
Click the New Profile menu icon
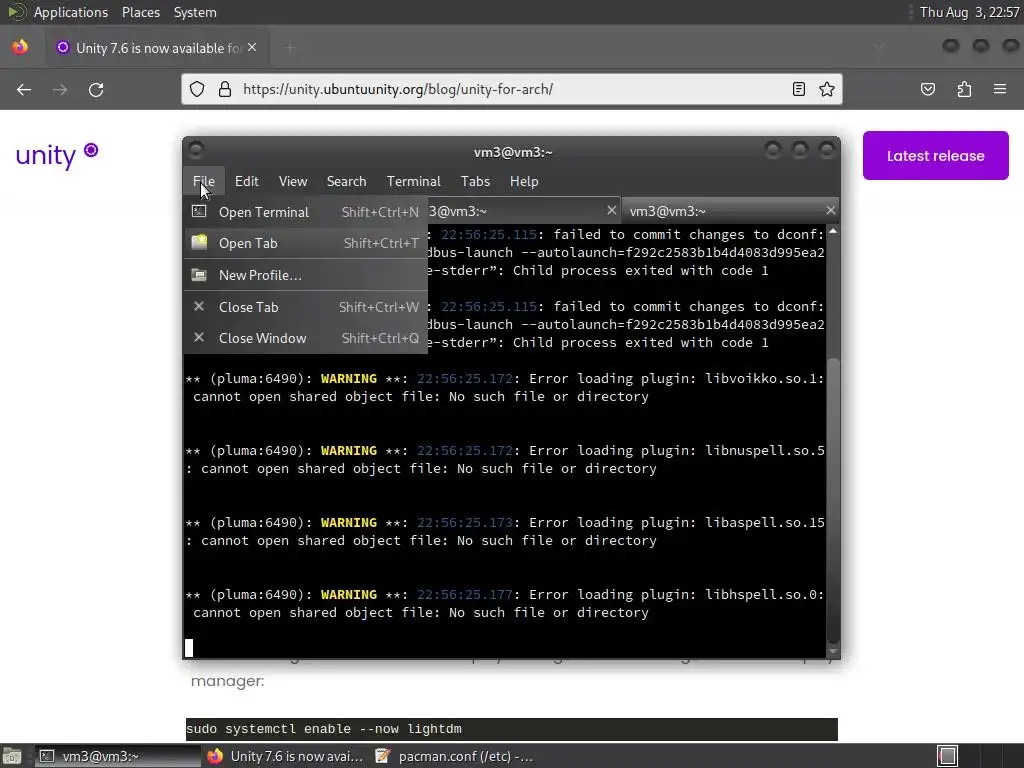(x=199, y=275)
